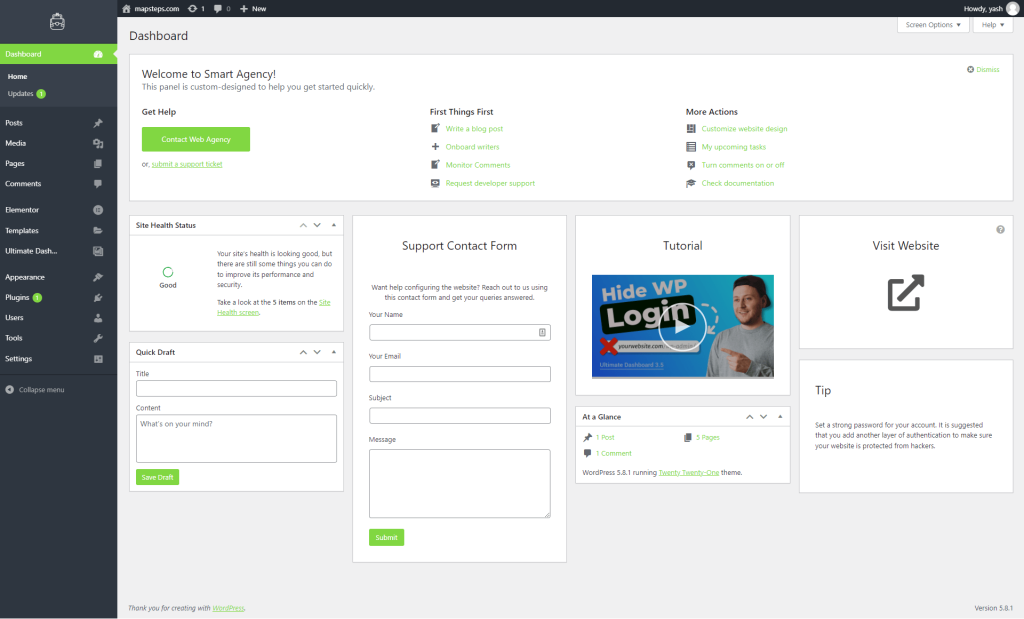Expand the Screen Options dropdown
The image size is (1024, 619).
click(x=932, y=24)
